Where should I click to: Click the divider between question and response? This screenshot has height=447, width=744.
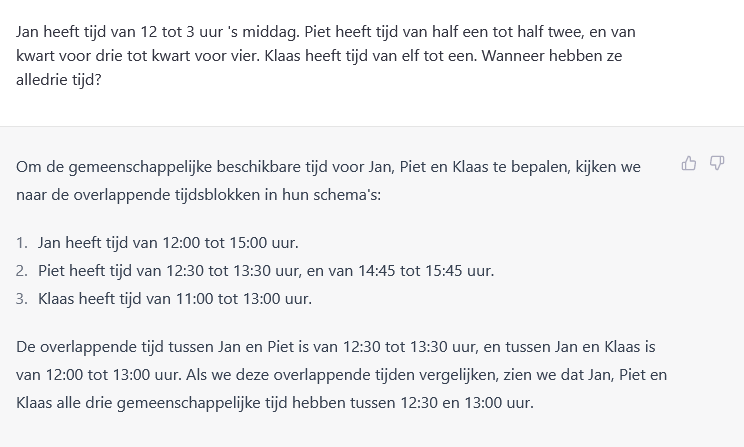coord(372,126)
